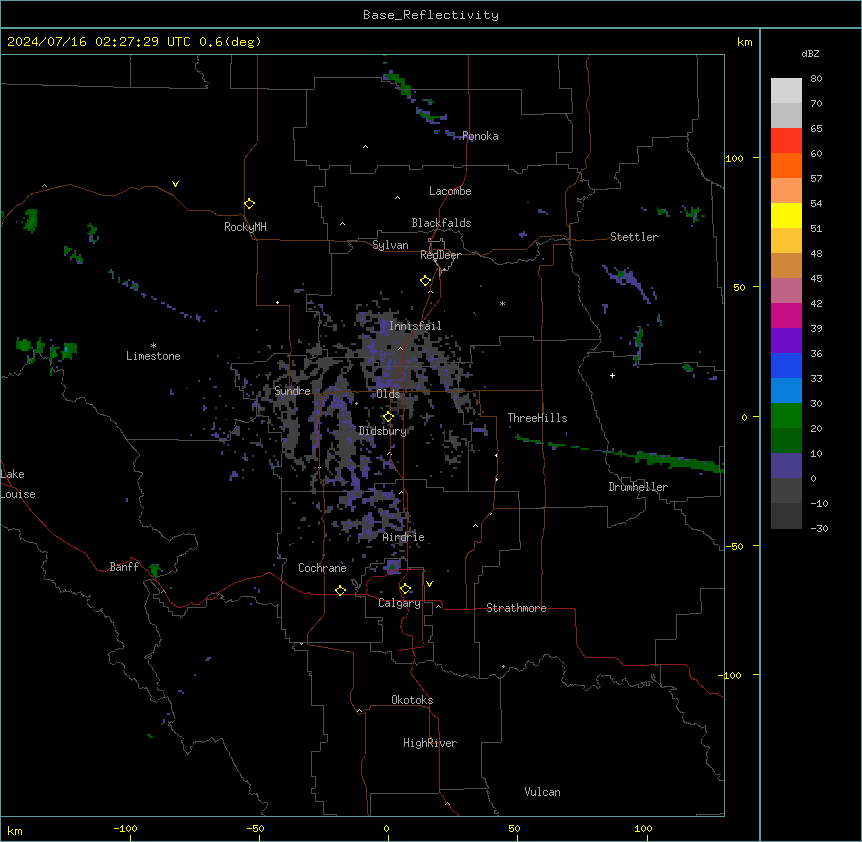
Task: Click the horizontal axis -100 tick label
Action: pos(125,829)
